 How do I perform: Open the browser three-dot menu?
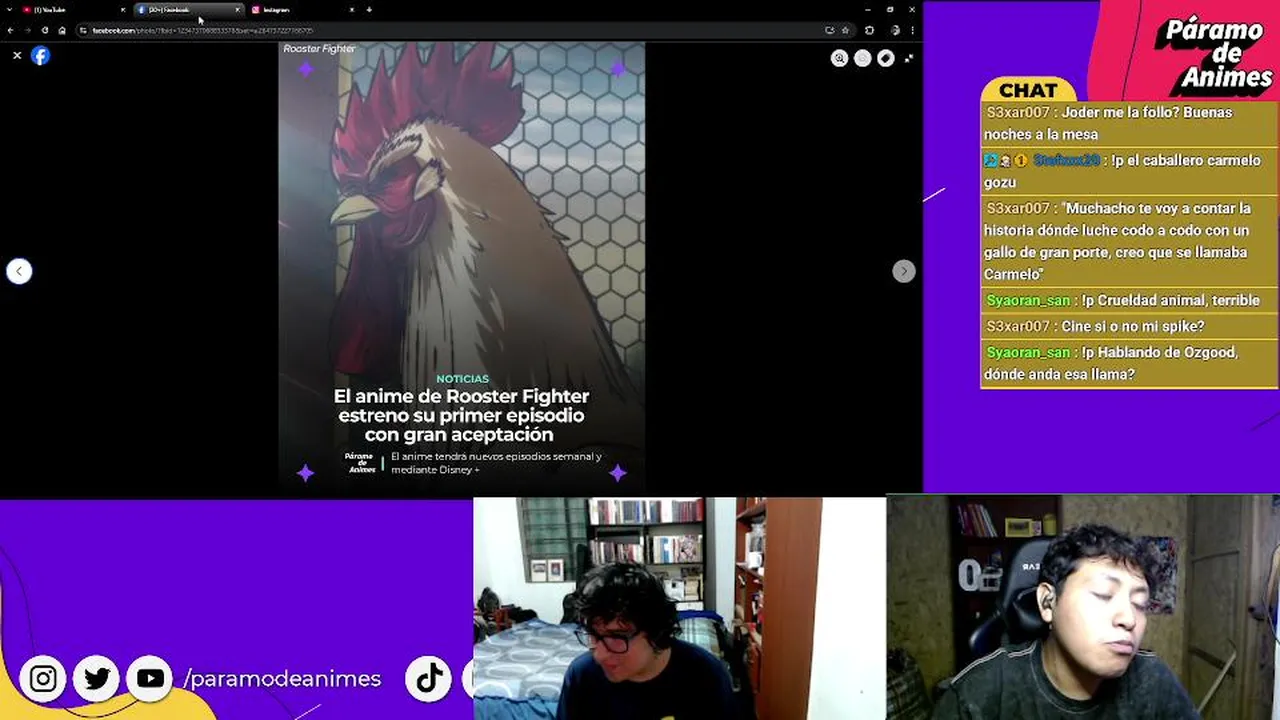[912, 30]
